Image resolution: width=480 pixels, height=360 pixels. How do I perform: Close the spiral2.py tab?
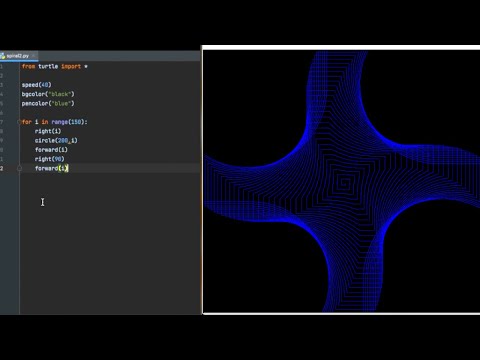pyautogui.click(x=33, y=56)
